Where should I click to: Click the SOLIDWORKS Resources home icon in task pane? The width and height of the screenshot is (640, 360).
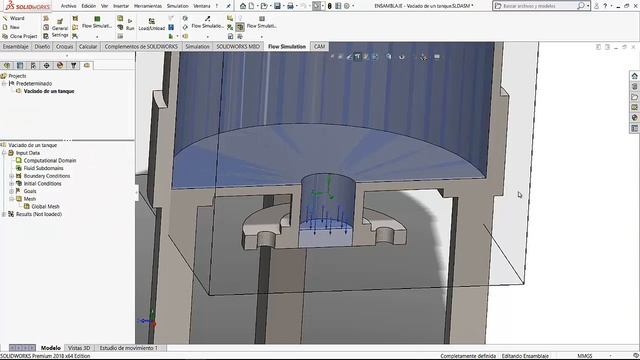(634, 76)
